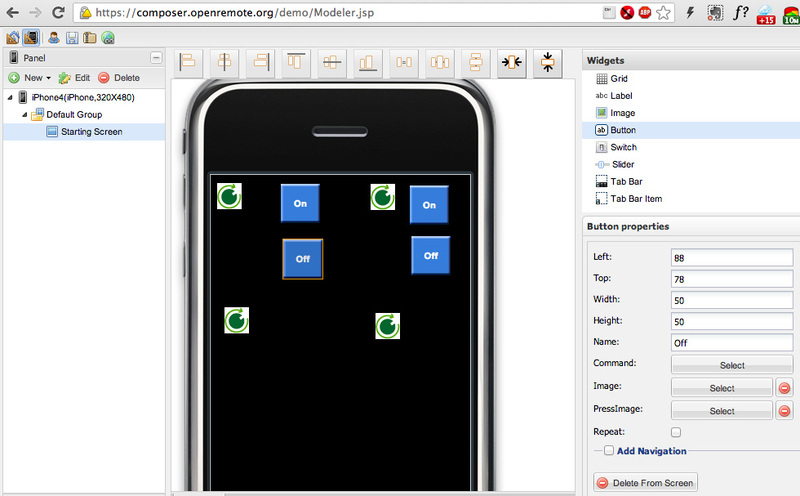Click Select button for Image
This screenshot has width=800, height=496.
tap(722, 388)
